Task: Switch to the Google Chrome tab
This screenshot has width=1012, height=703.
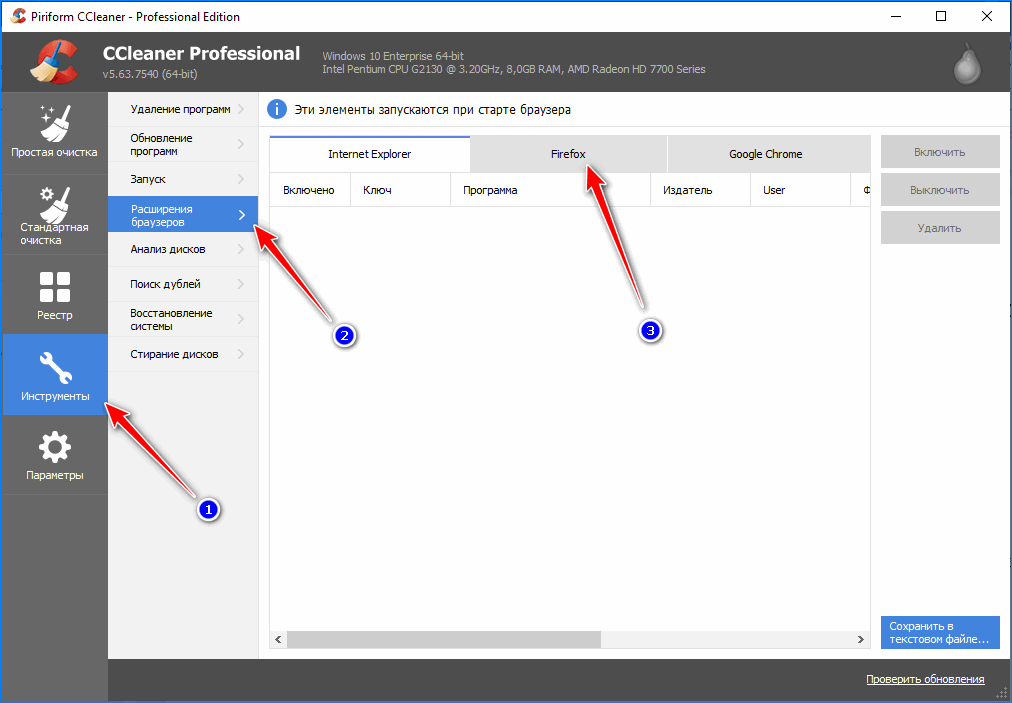Action: (x=765, y=154)
